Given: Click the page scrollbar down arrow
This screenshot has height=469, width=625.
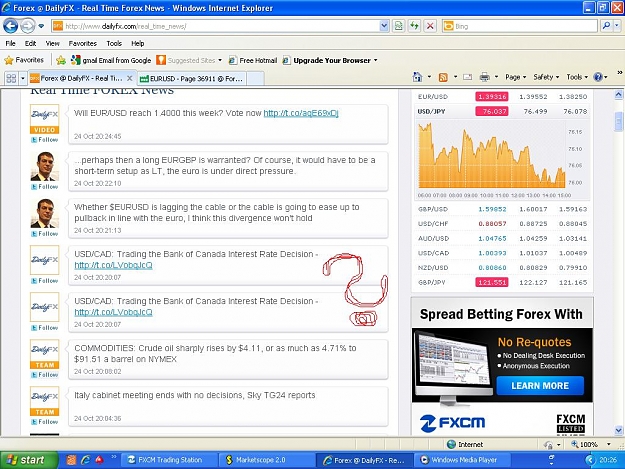Looking at the screenshot, I should coord(619,430).
